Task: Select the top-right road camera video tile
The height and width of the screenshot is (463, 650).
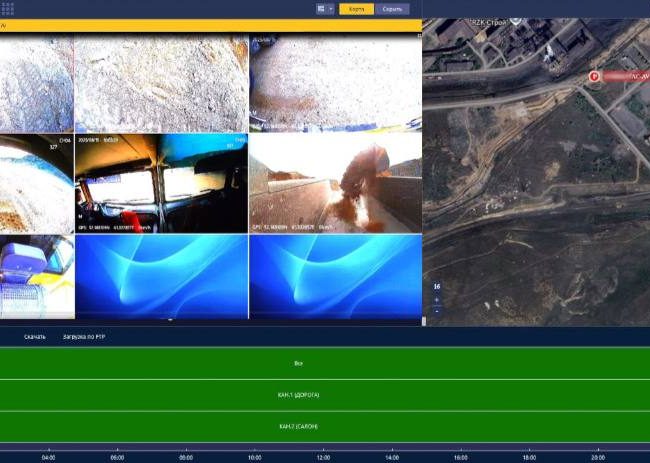Action: coord(335,85)
